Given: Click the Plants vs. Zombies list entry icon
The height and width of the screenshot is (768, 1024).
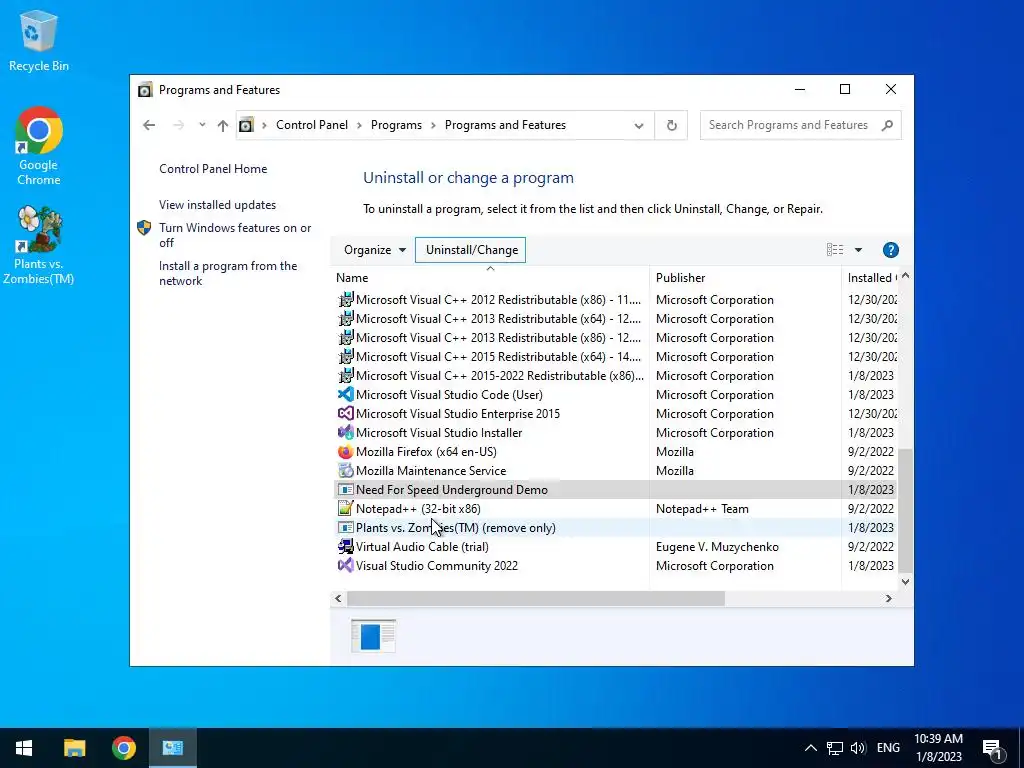Looking at the screenshot, I should click(x=345, y=527).
